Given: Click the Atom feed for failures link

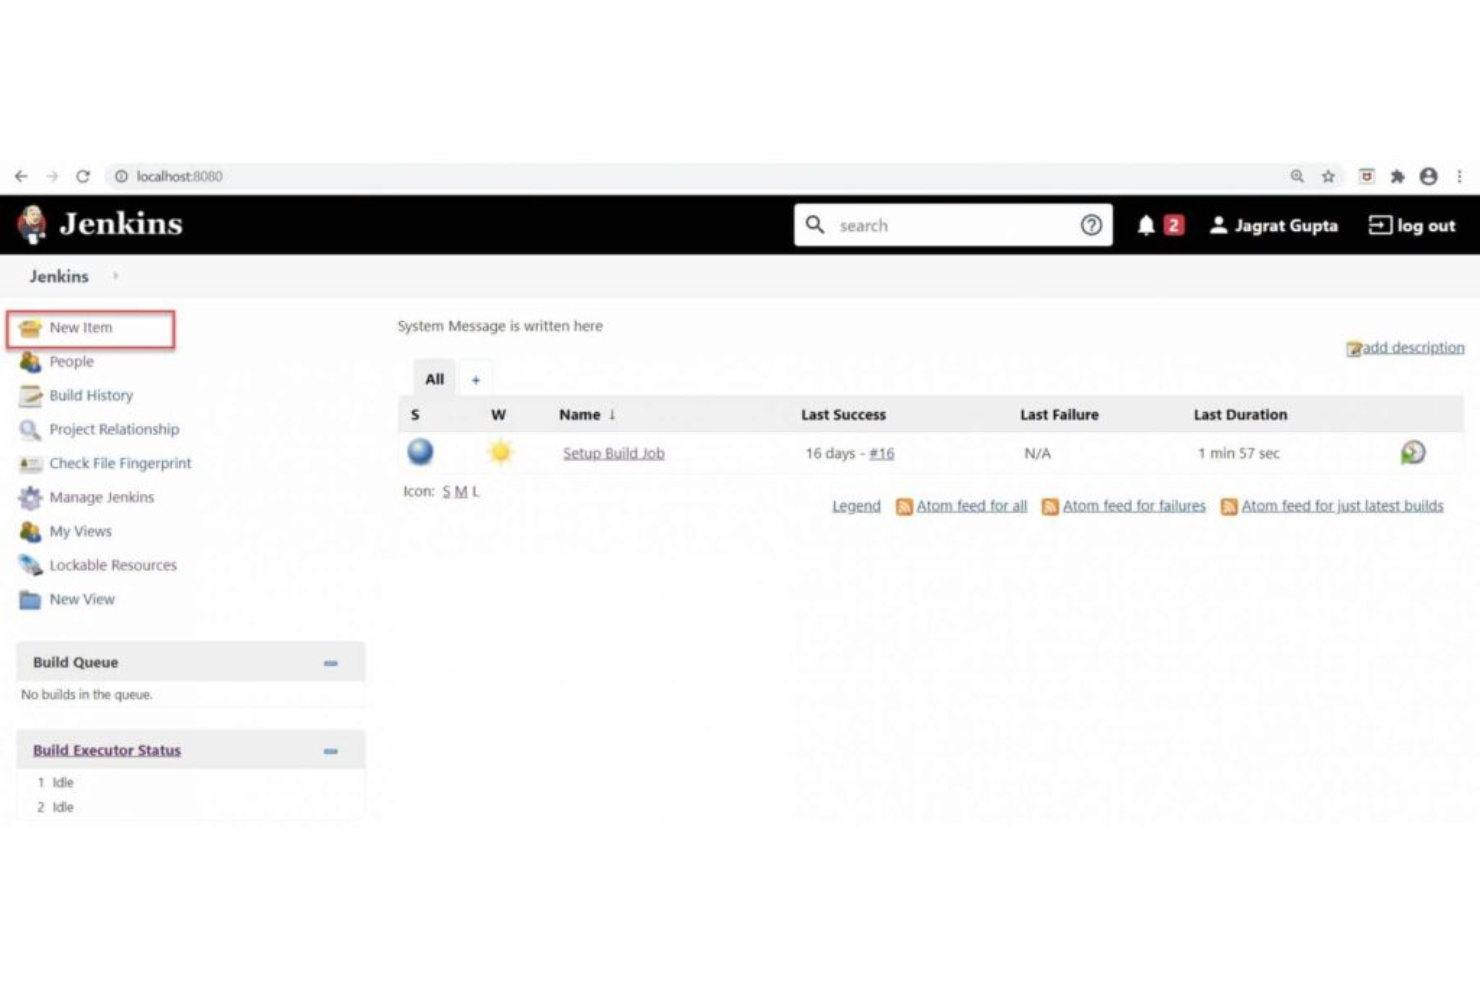Looking at the screenshot, I should [1134, 506].
